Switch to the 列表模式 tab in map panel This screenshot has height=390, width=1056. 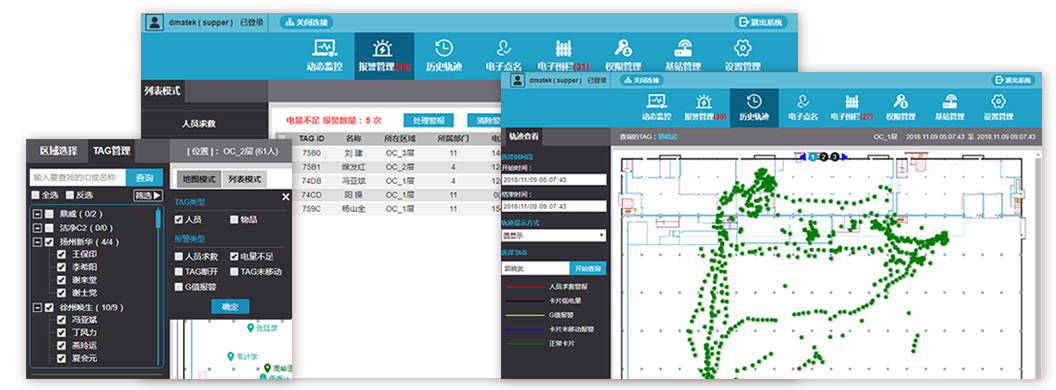[x=244, y=179]
